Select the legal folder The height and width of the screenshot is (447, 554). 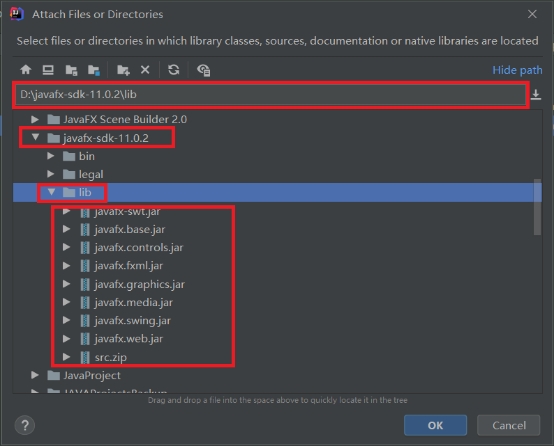tap(91, 175)
